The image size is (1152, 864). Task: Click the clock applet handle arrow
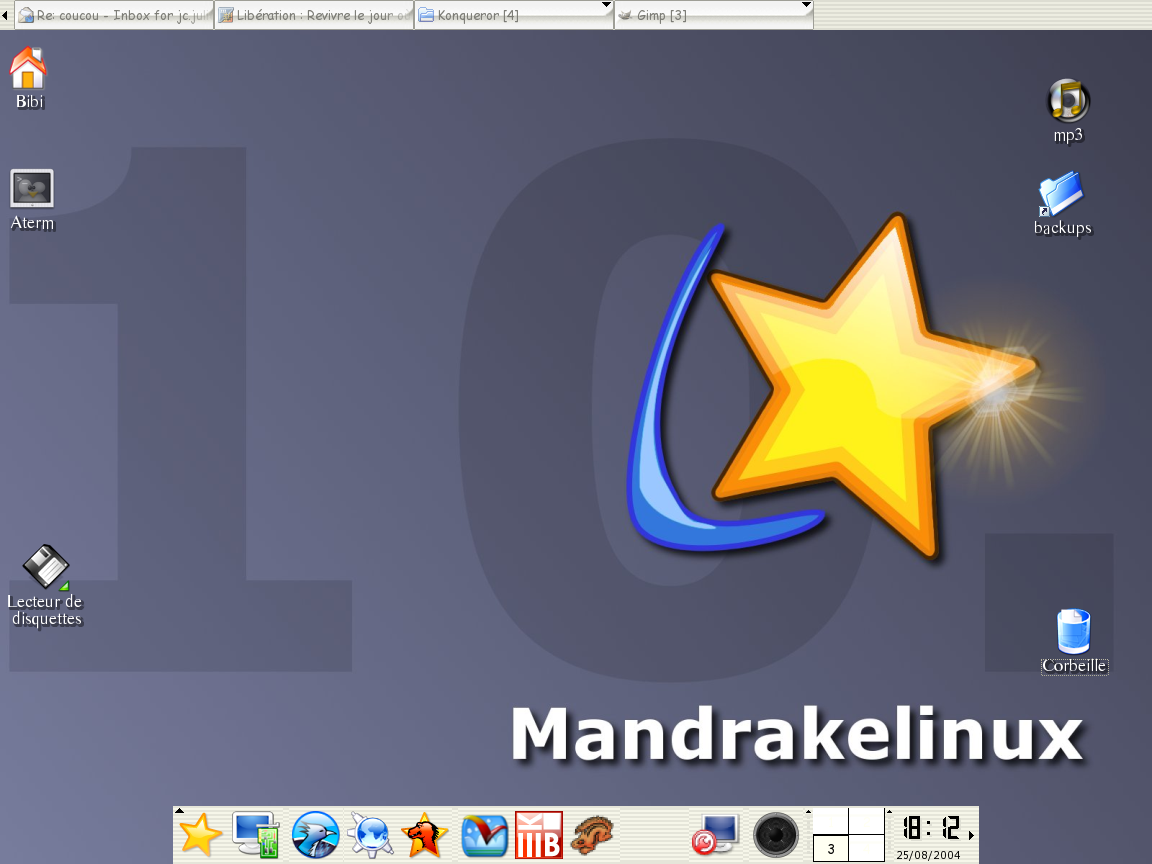(889, 812)
